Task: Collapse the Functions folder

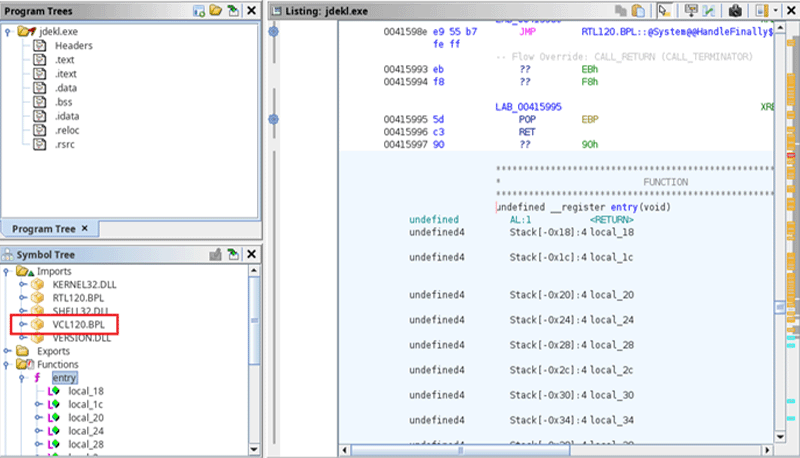Action: pos(7,364)
